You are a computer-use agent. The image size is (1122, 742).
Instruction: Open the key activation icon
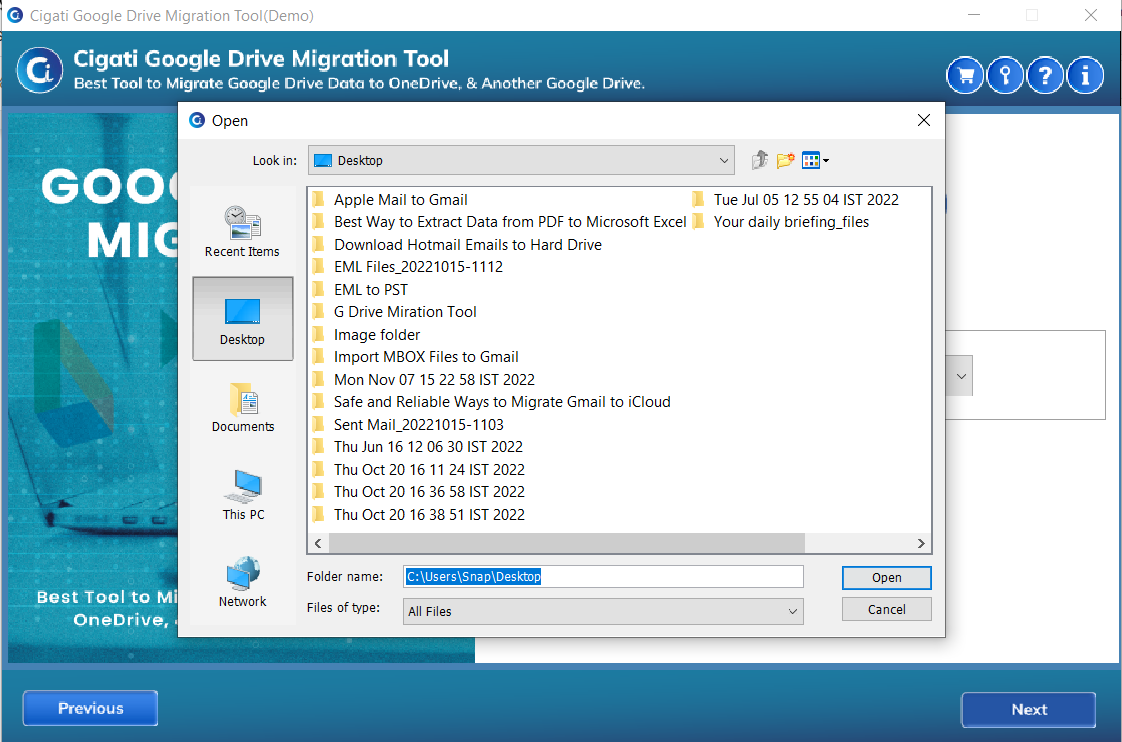1005,75
